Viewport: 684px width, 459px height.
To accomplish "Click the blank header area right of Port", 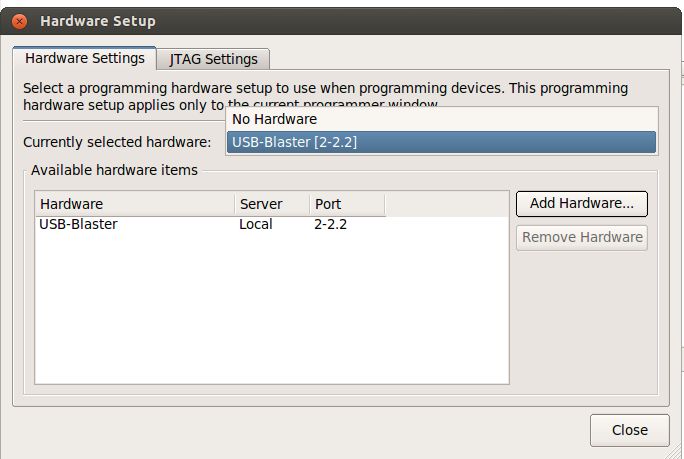I will [x=446, y=204].
